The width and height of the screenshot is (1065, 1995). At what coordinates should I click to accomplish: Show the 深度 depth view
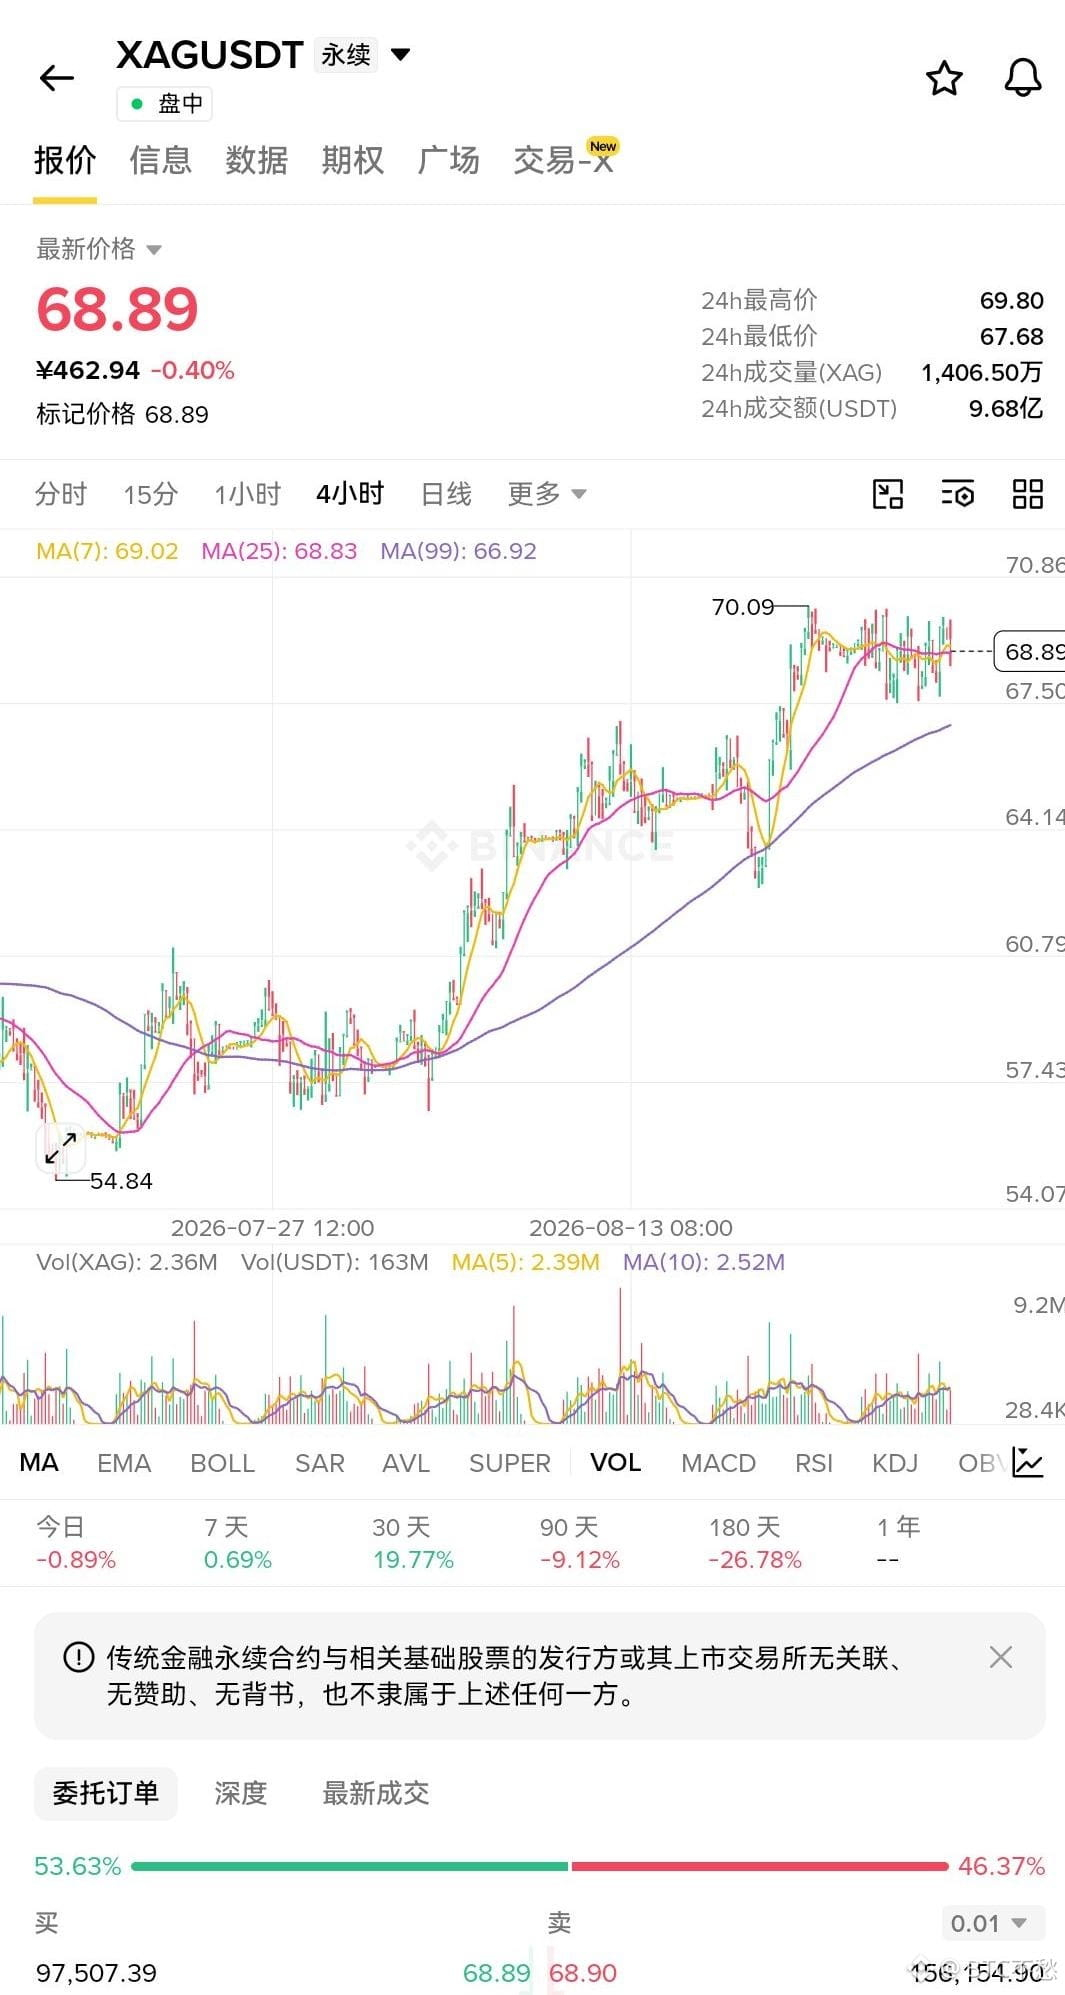click(241, 1793)
